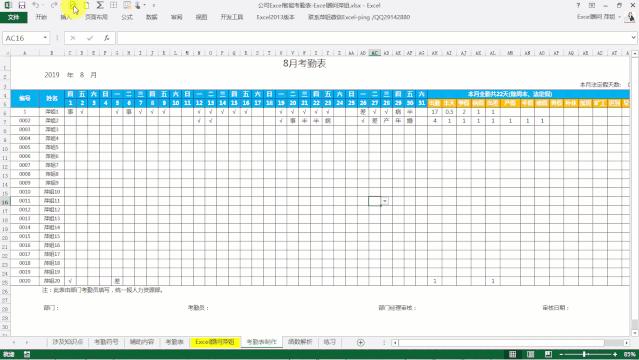The height and width of the screenshot is (360, 639).
Task: Add a new sheet with the plus button
Action: coord(361,342)
